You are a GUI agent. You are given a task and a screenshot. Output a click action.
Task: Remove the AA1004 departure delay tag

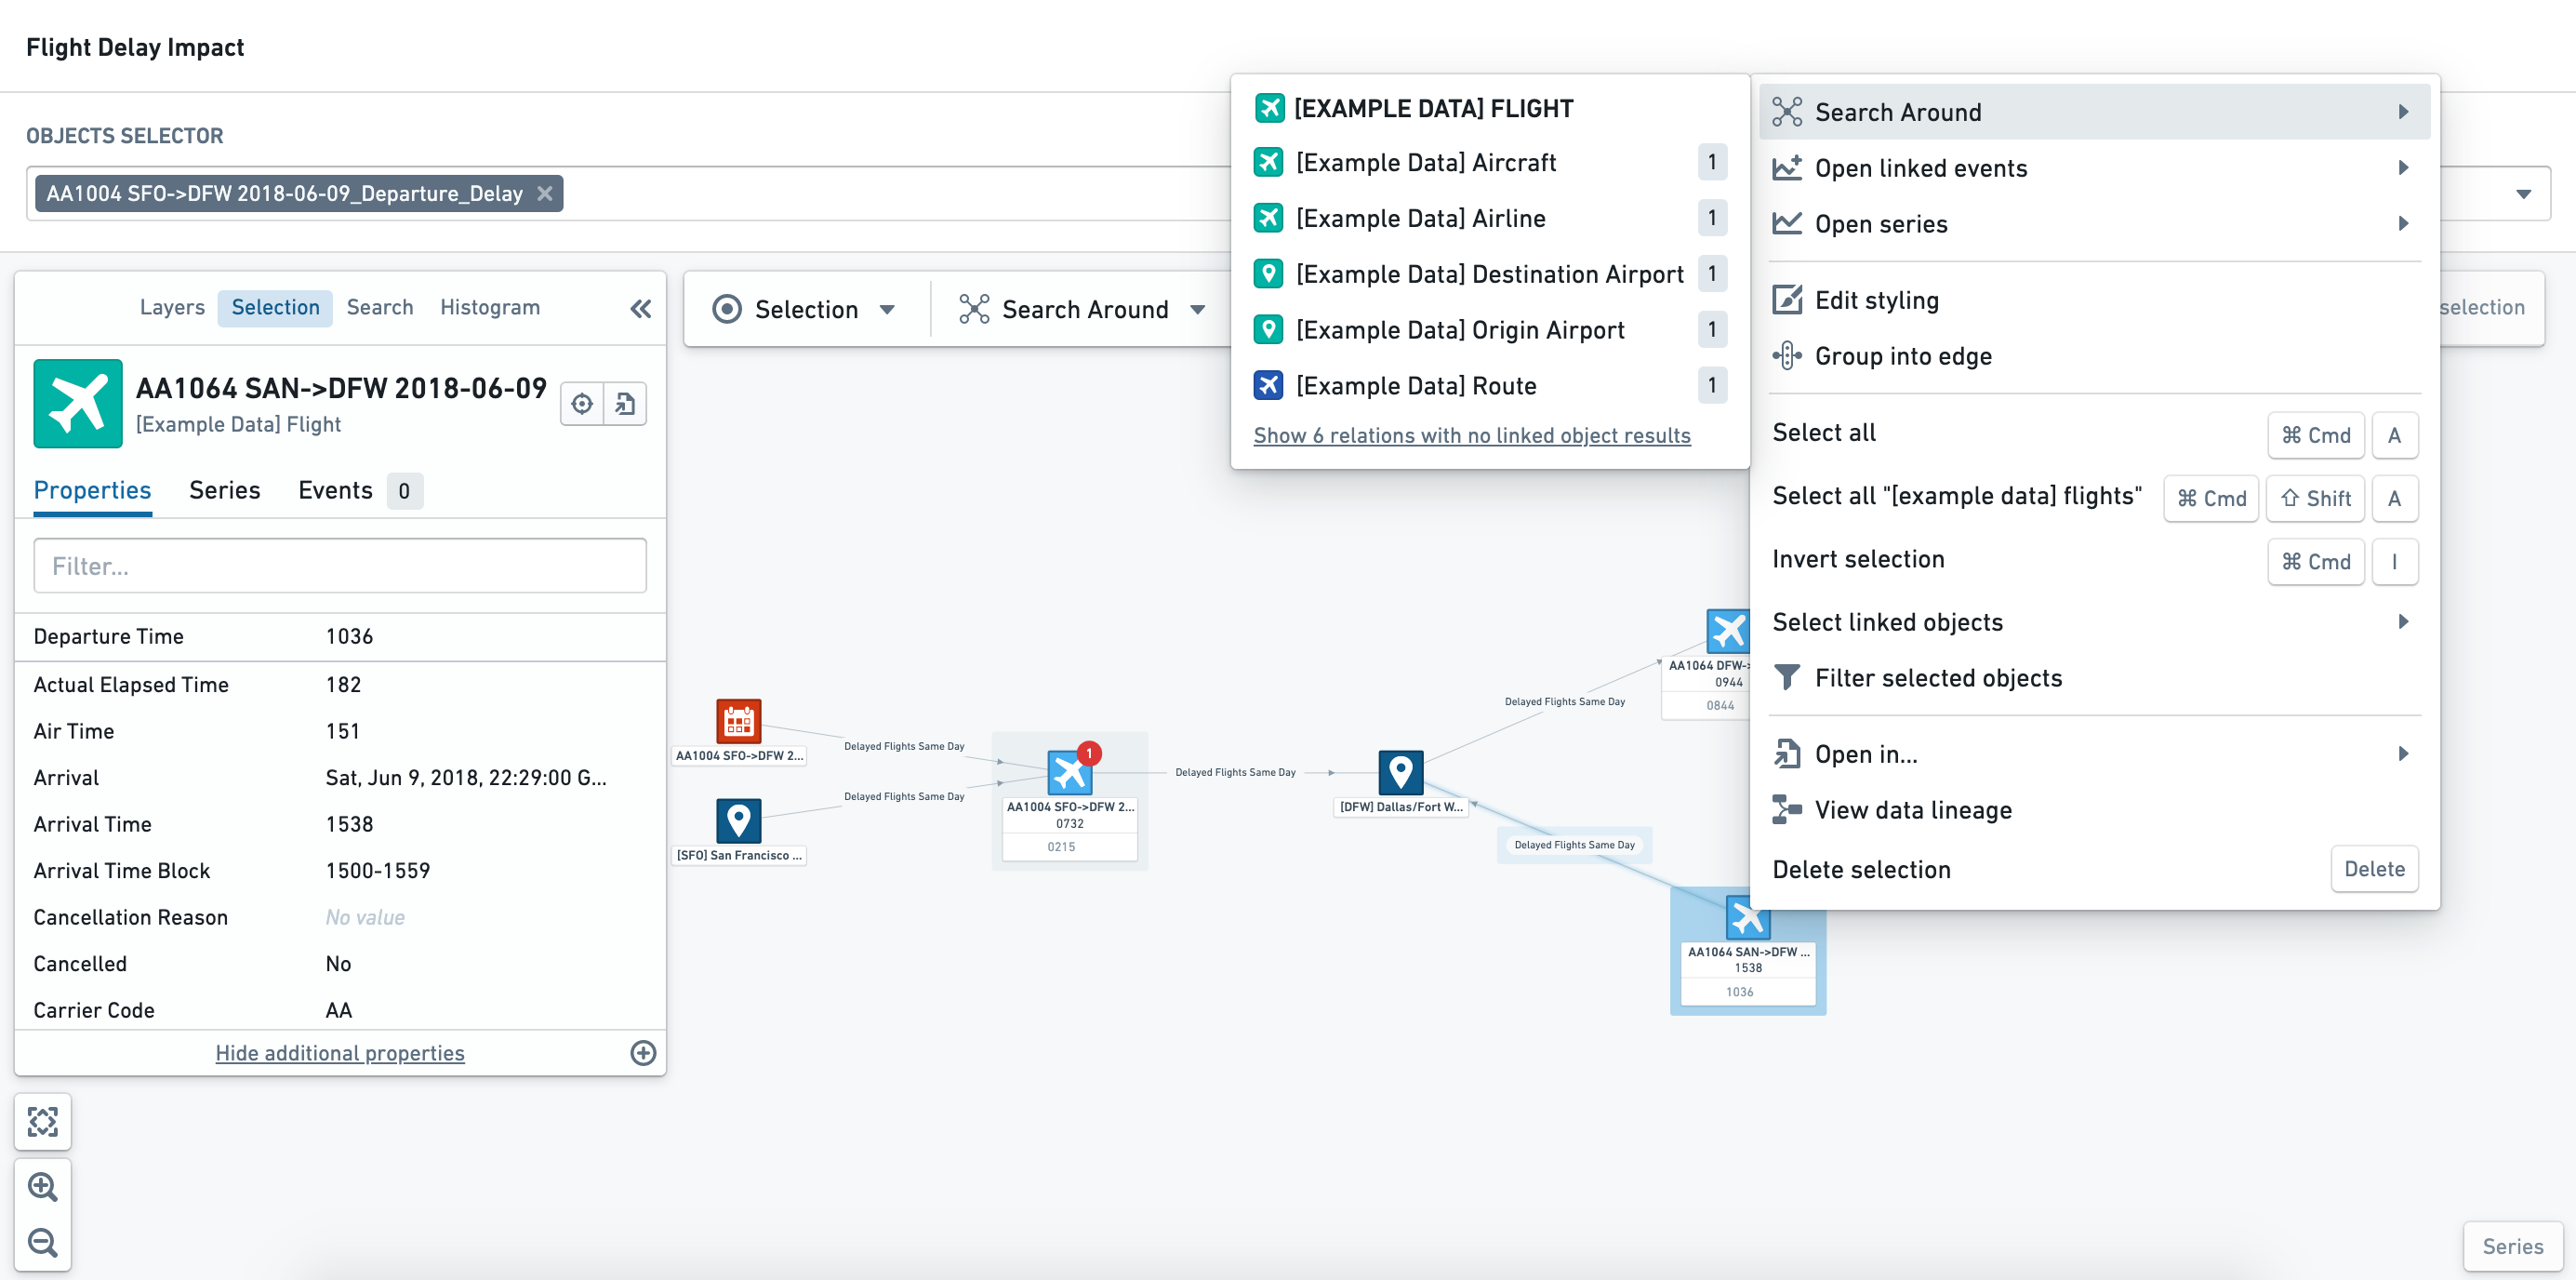coord(545,194)
